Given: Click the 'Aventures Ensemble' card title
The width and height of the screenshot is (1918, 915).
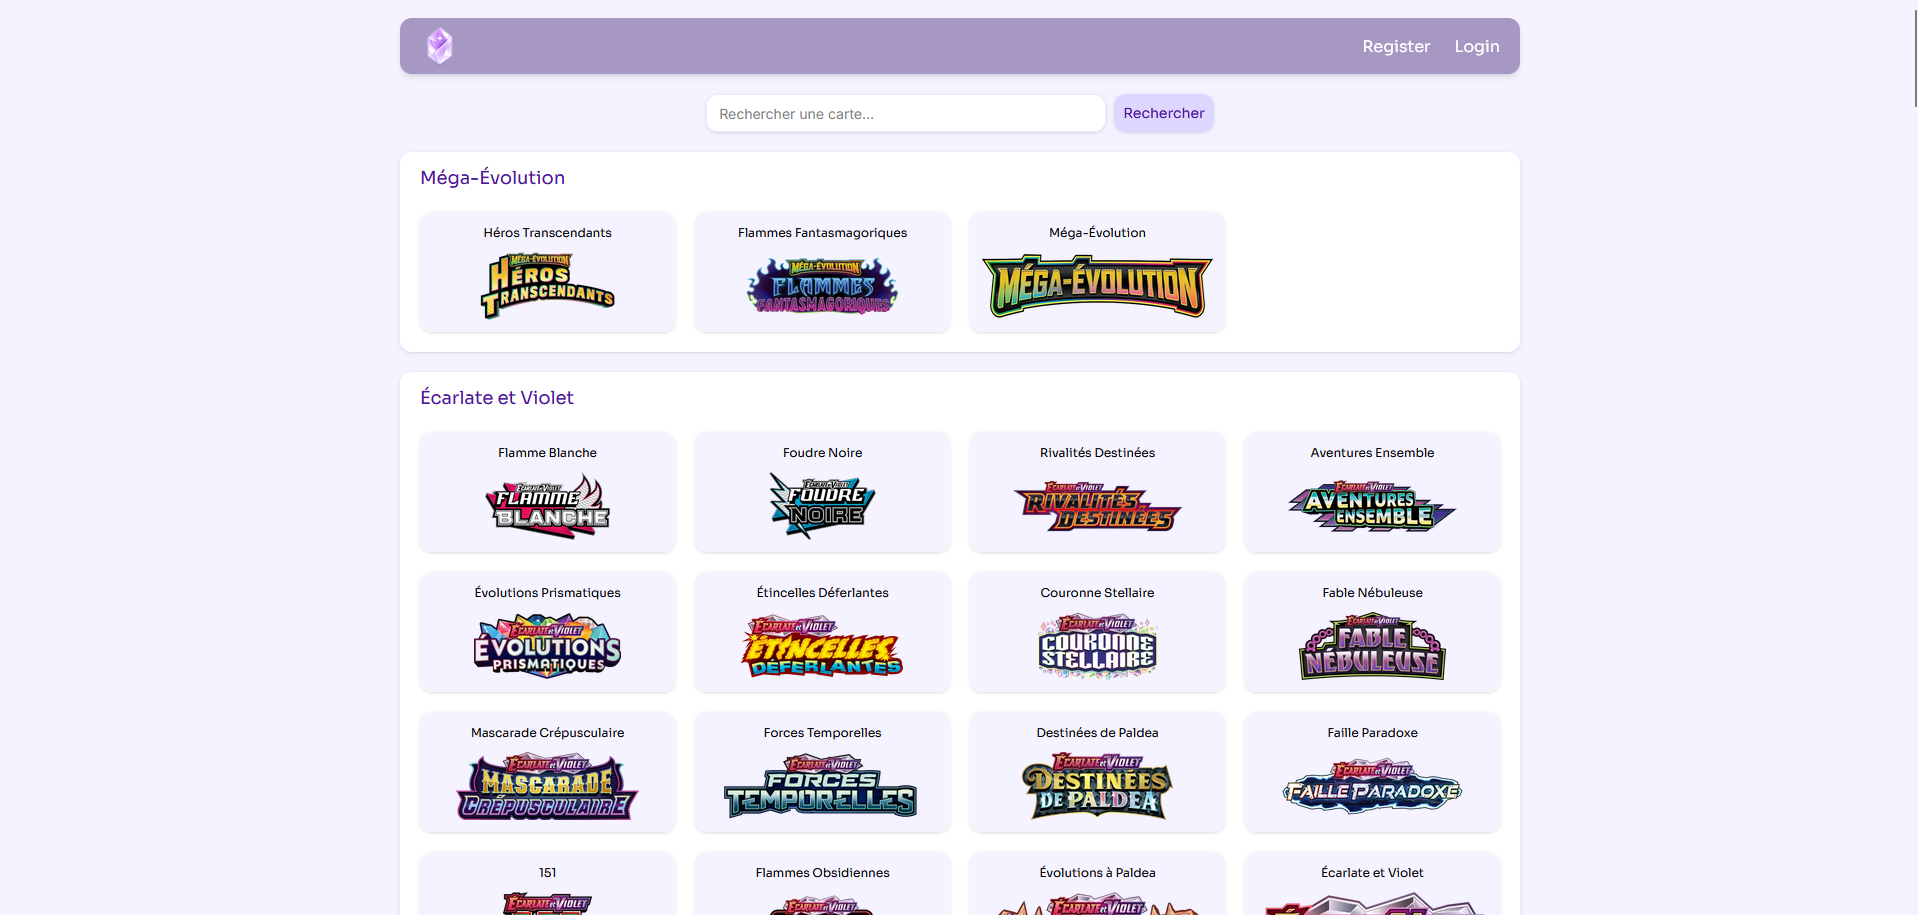Looking at the screenshot, I should (1372, 453).
